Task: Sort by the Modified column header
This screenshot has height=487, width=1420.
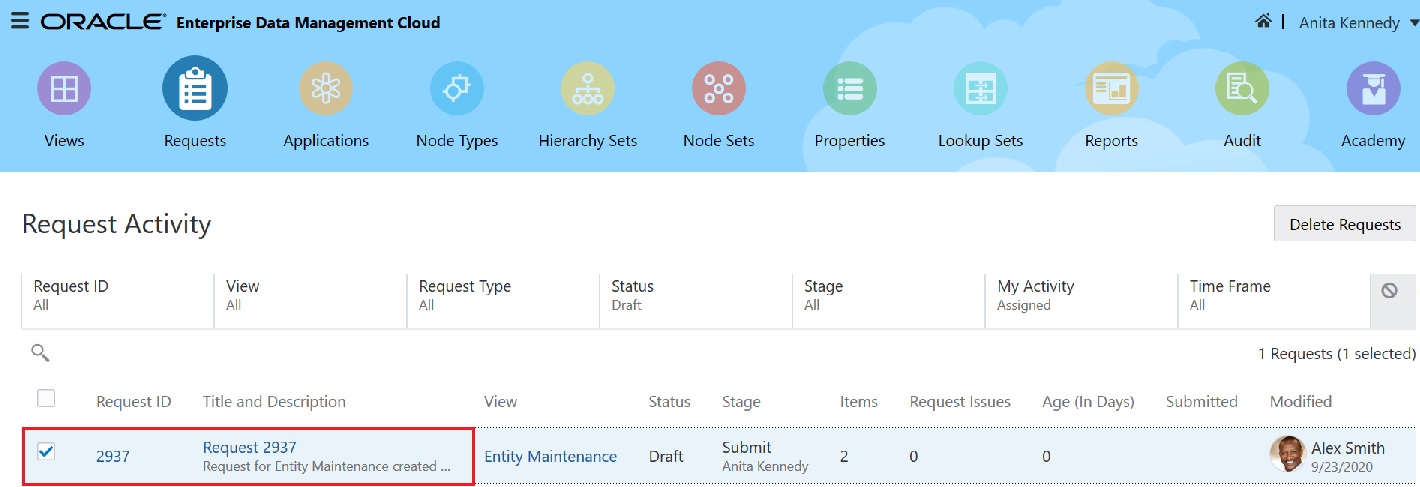Action: [x=1301, y=401]
